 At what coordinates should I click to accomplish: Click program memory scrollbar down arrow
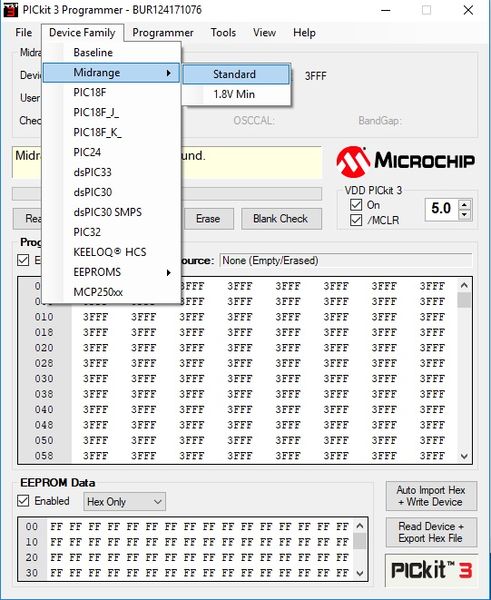(x=465, y=456)
